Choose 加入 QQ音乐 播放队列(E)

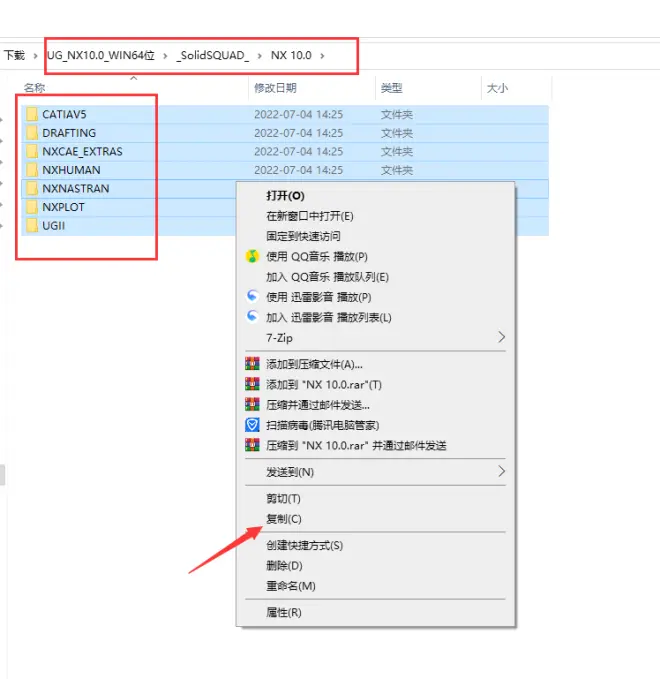[x=327, y=277]
